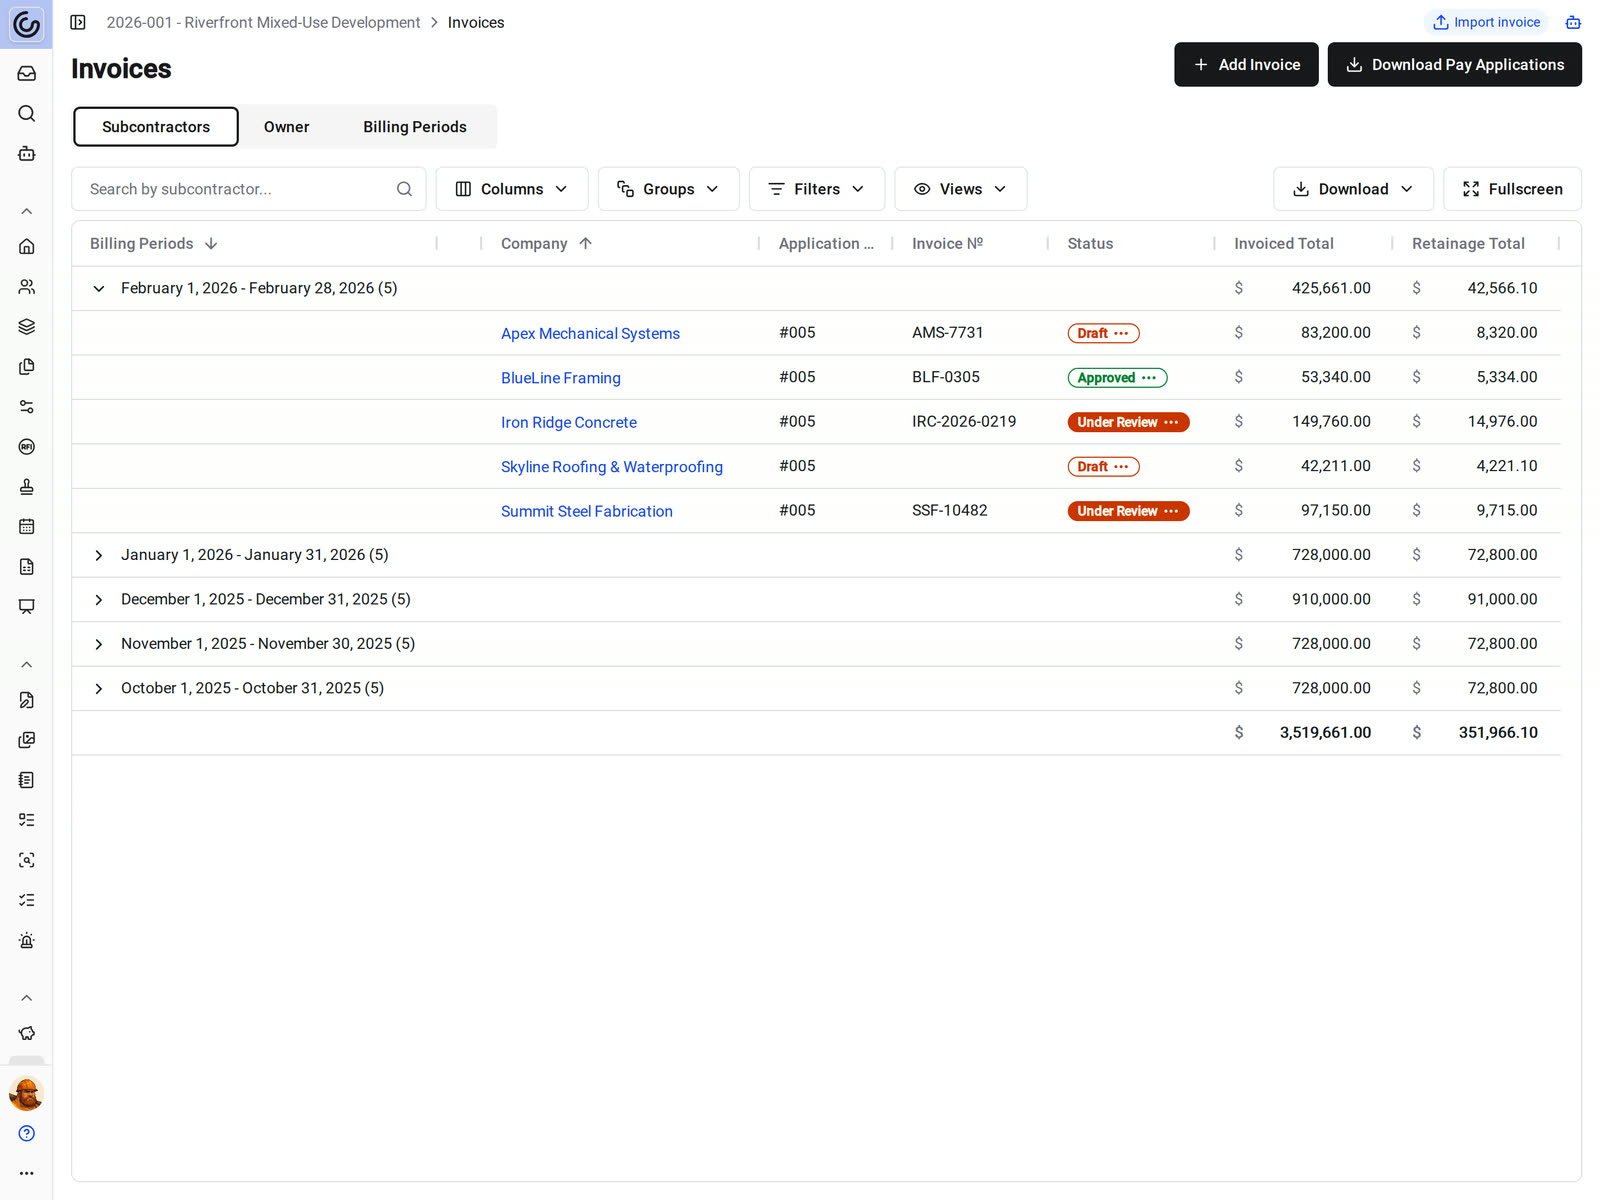Open the blue help question mark icon

click(x=27, y=1134)
